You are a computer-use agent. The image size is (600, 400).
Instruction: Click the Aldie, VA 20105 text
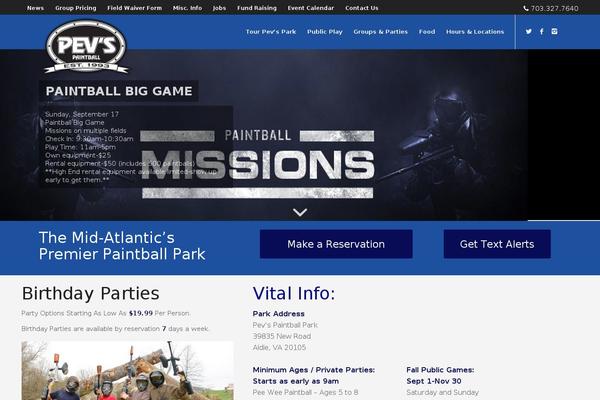coord(279,348)
